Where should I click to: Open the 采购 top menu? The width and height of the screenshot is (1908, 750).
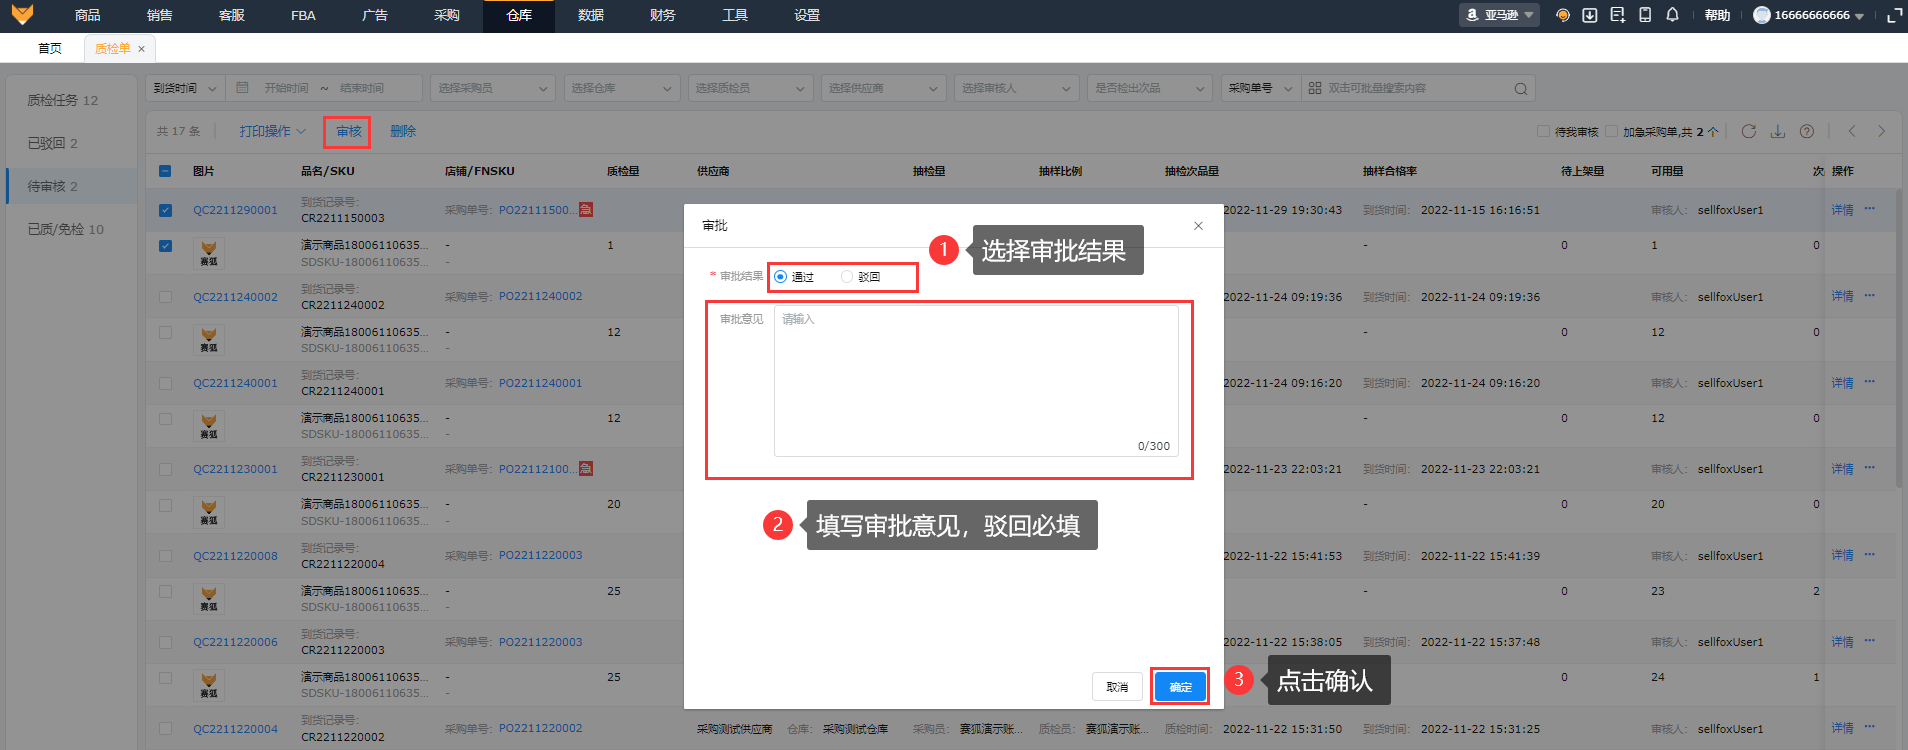click(x=447, y=15)
